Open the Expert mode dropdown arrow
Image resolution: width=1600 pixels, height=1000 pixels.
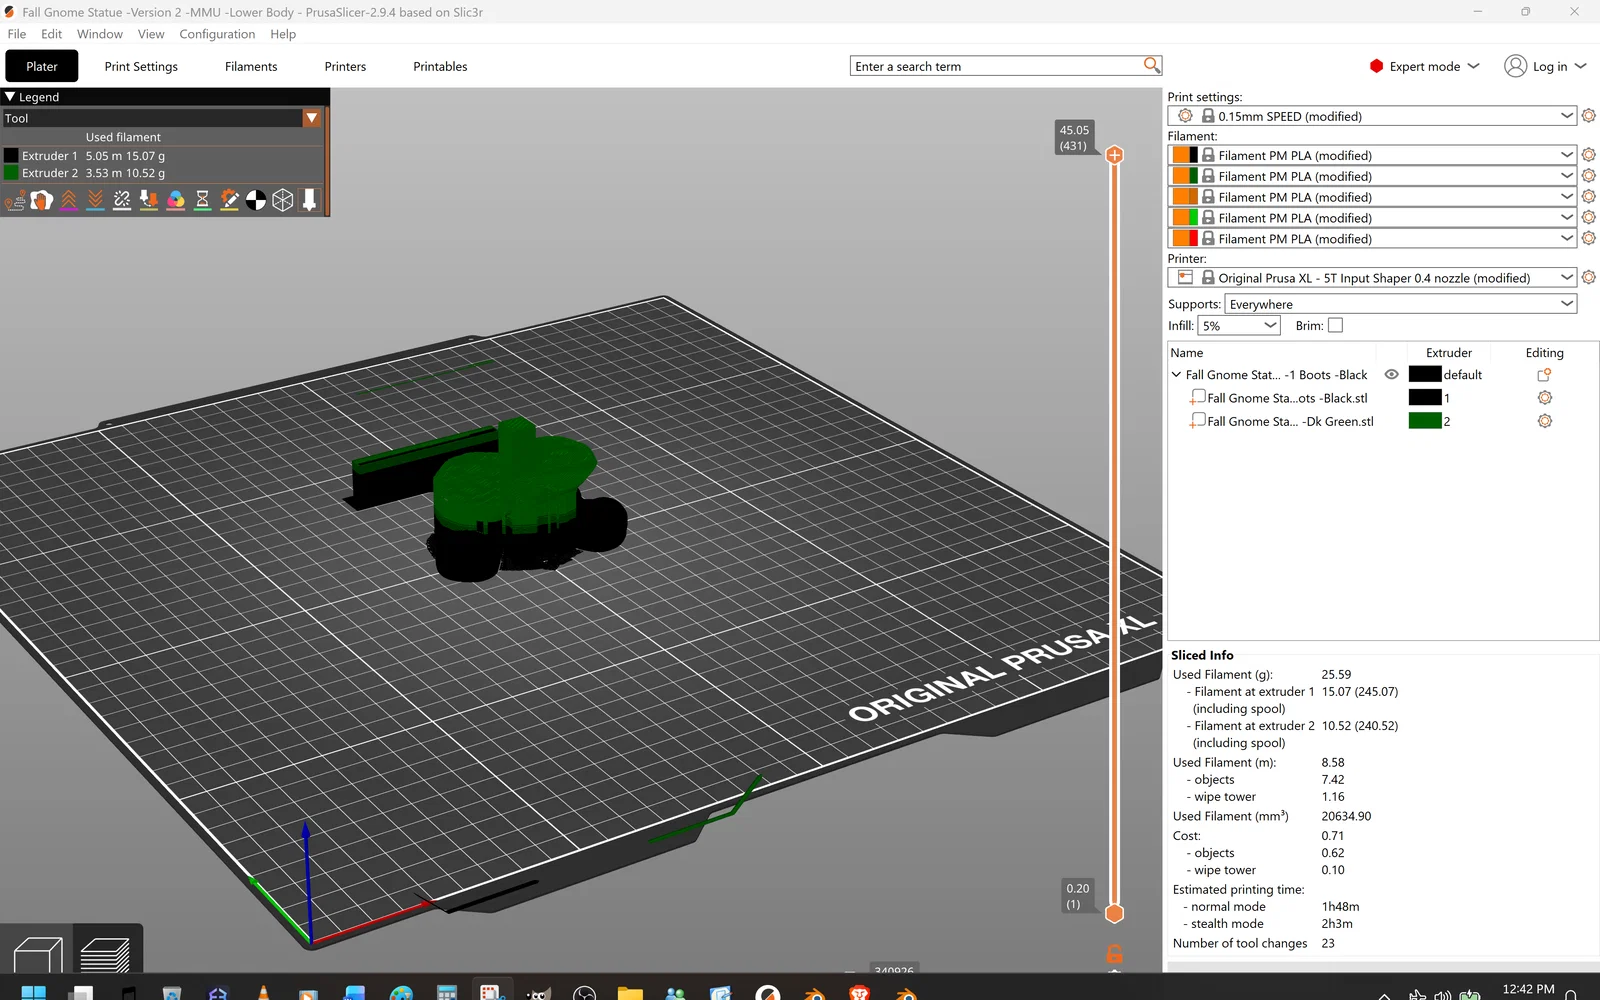click(1473, 66)
